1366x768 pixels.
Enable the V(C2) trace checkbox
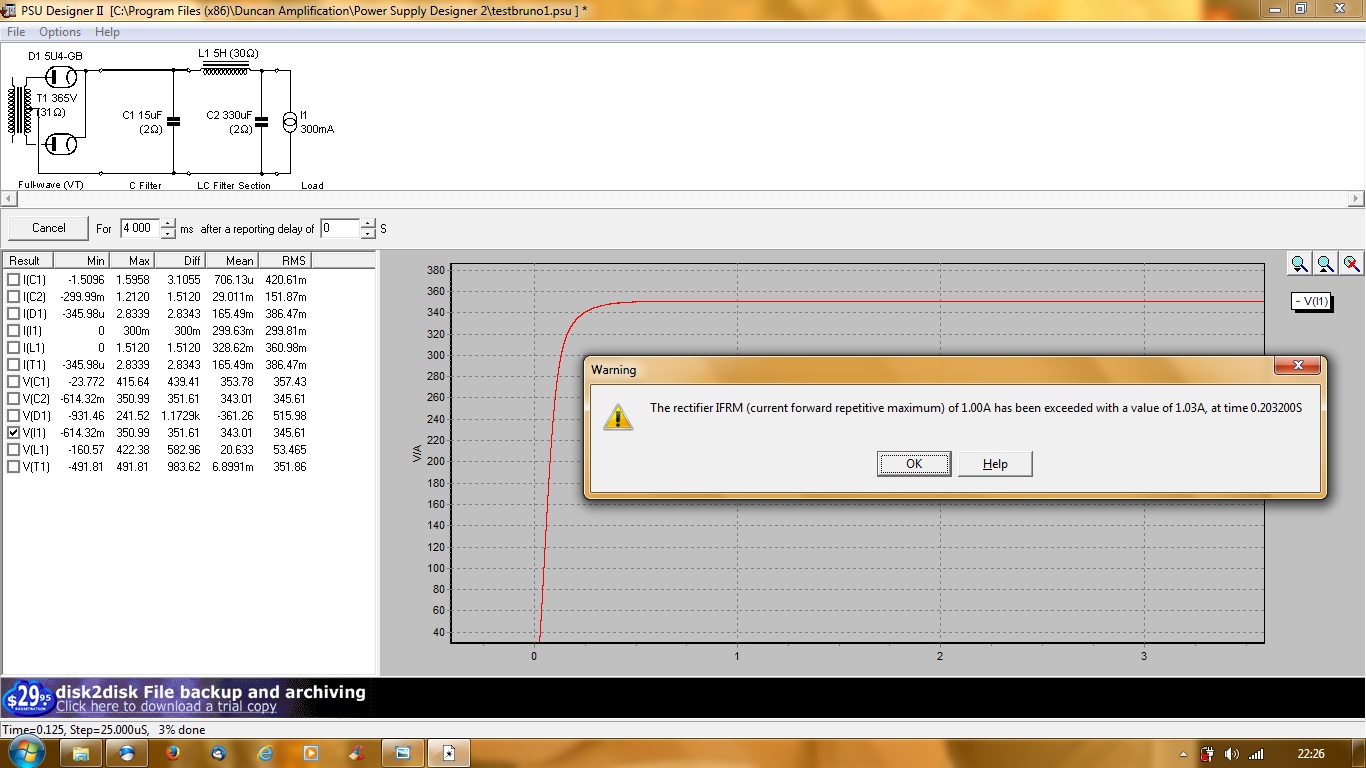click(13, 399)
